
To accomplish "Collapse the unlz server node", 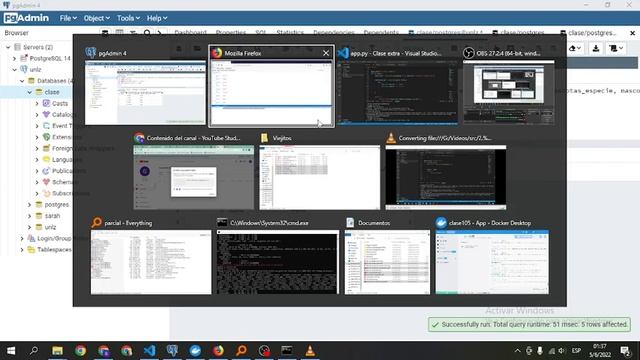I will (x=15, y=70).
